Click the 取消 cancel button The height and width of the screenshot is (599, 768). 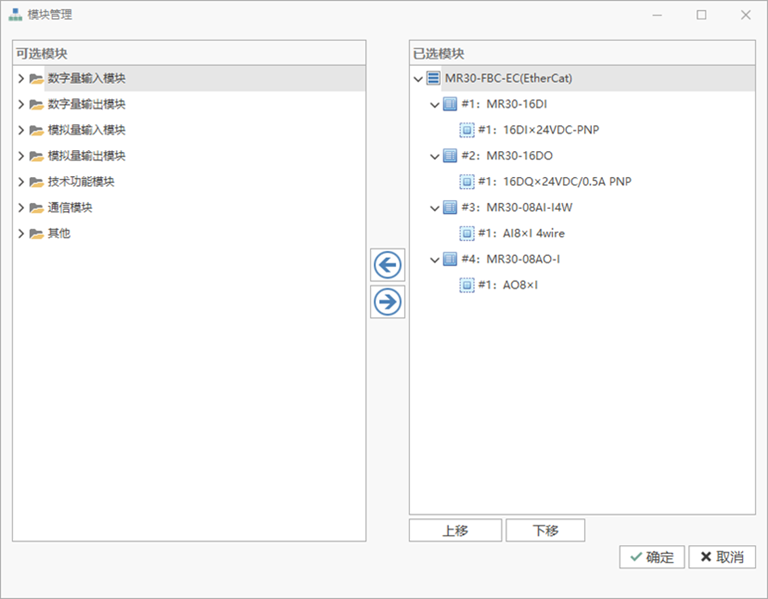coord(722,557)
